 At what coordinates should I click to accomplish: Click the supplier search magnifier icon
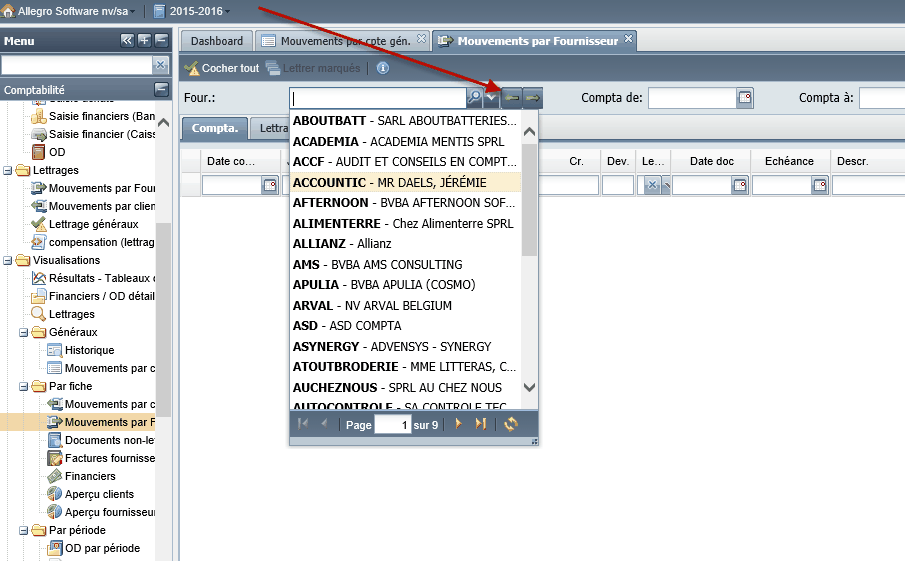click(x=474, y=98)
